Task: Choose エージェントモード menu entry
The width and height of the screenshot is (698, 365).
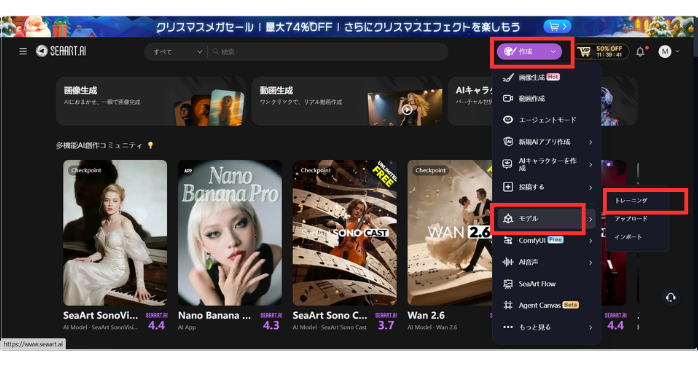Action: tap(547, 120)
